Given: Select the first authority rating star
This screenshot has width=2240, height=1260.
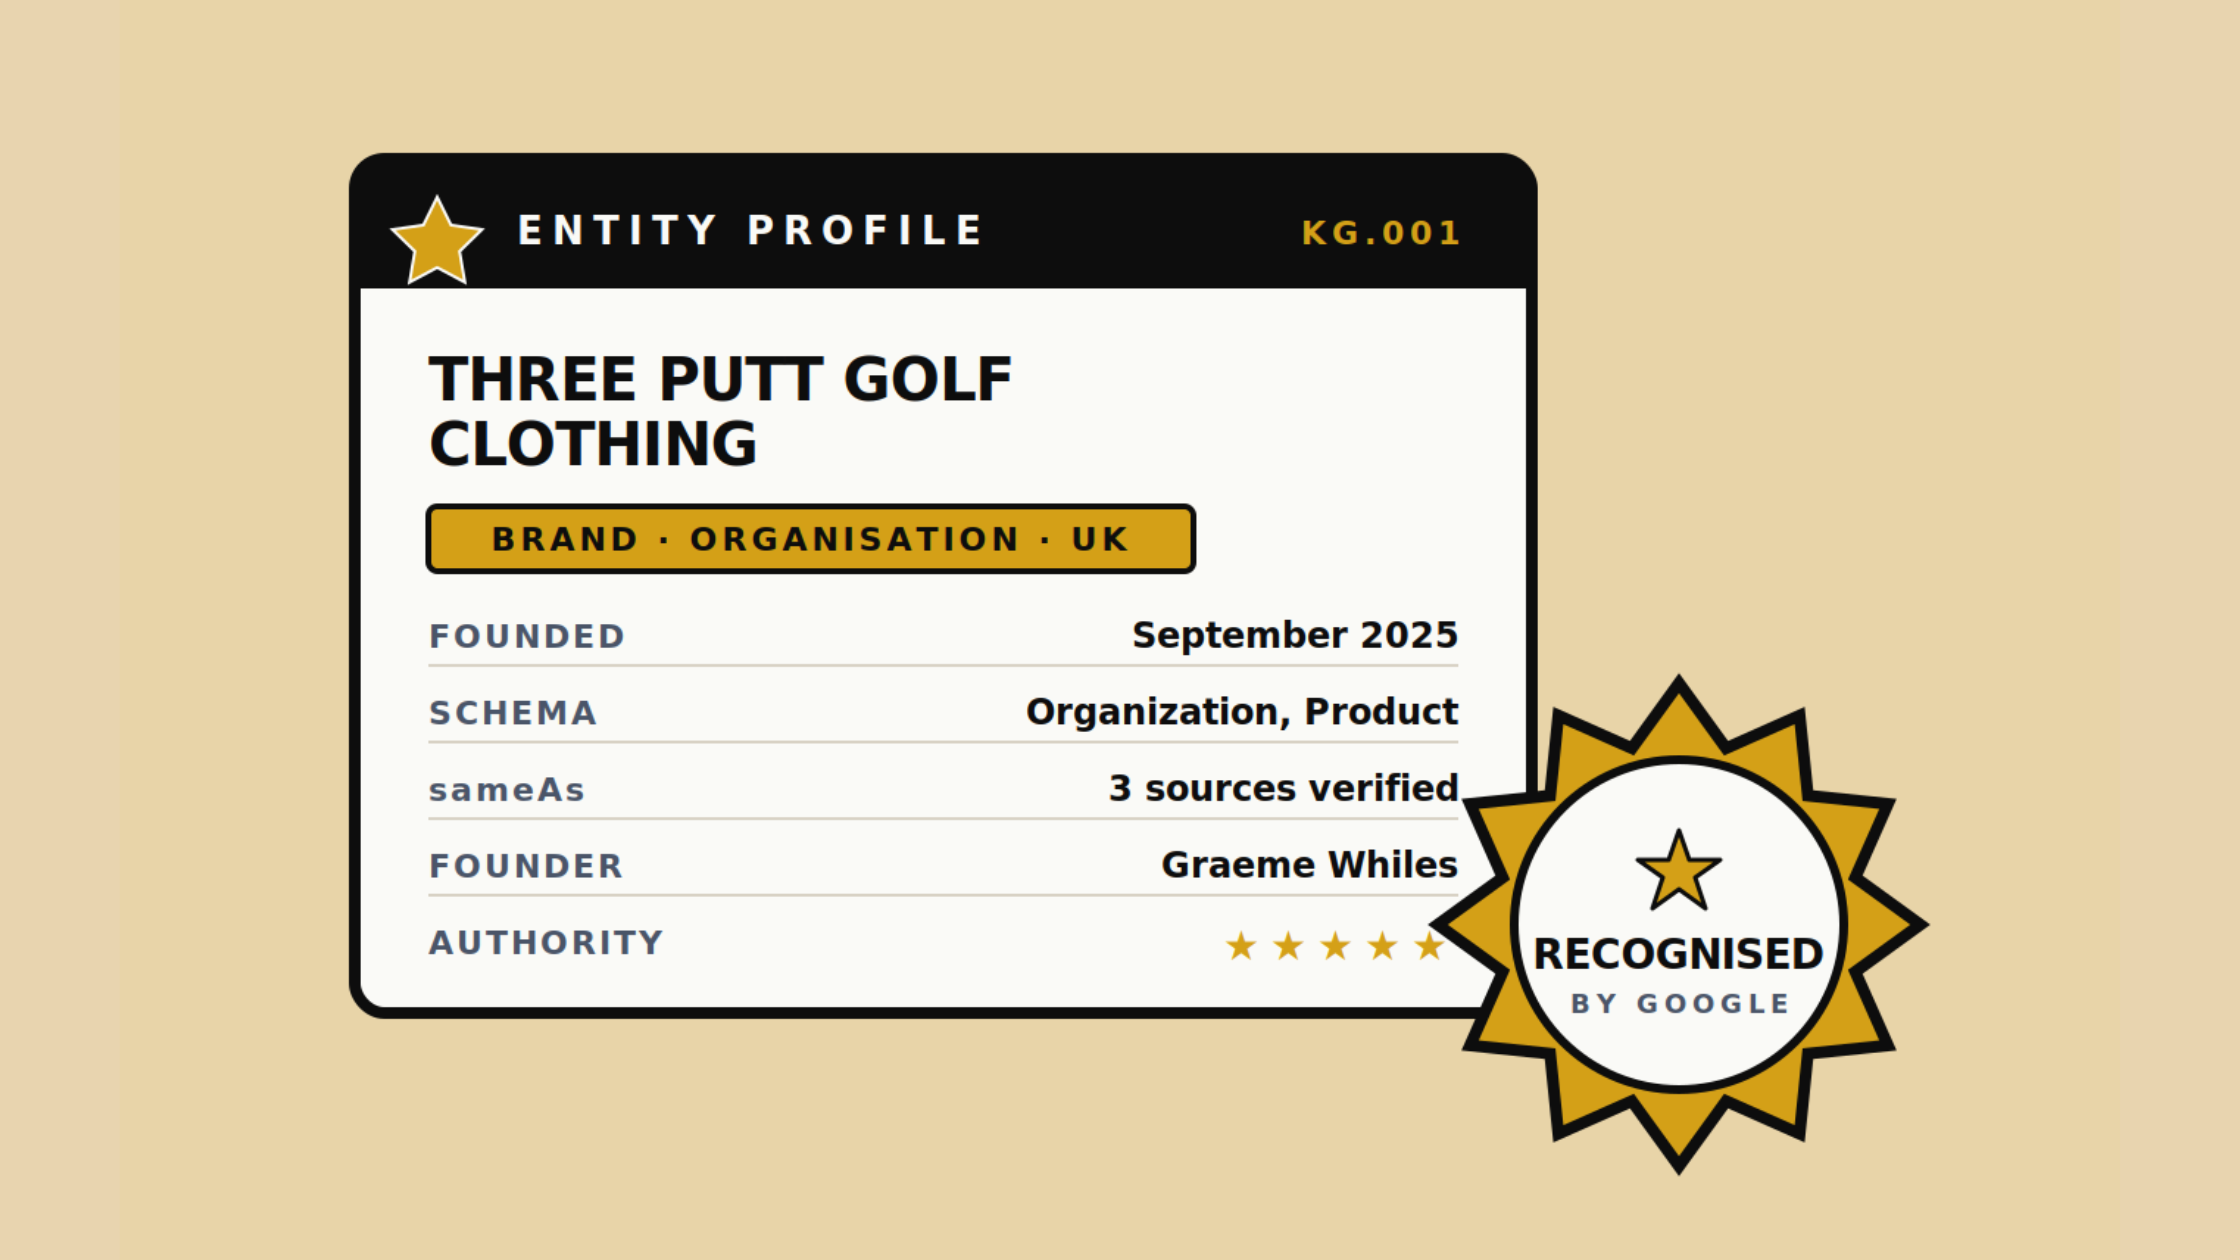Looking at the screenshot, I should [x=1241, y=945].
